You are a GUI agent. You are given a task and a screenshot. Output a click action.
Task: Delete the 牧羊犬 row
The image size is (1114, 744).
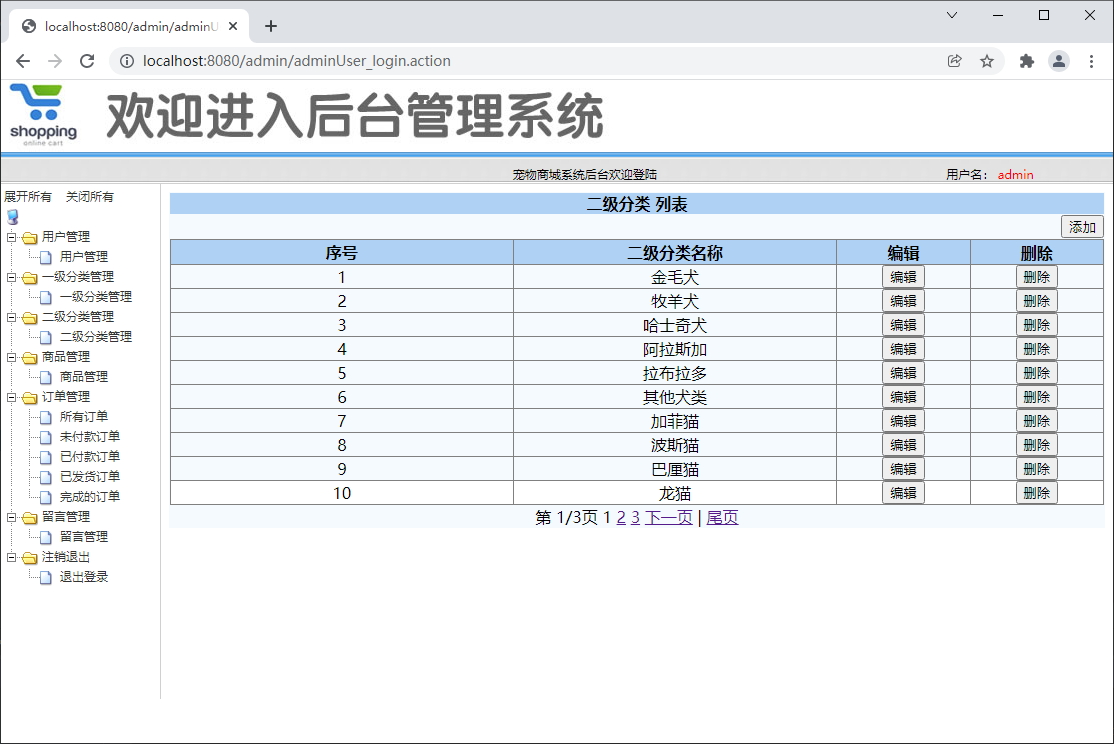click(1037, 301)
